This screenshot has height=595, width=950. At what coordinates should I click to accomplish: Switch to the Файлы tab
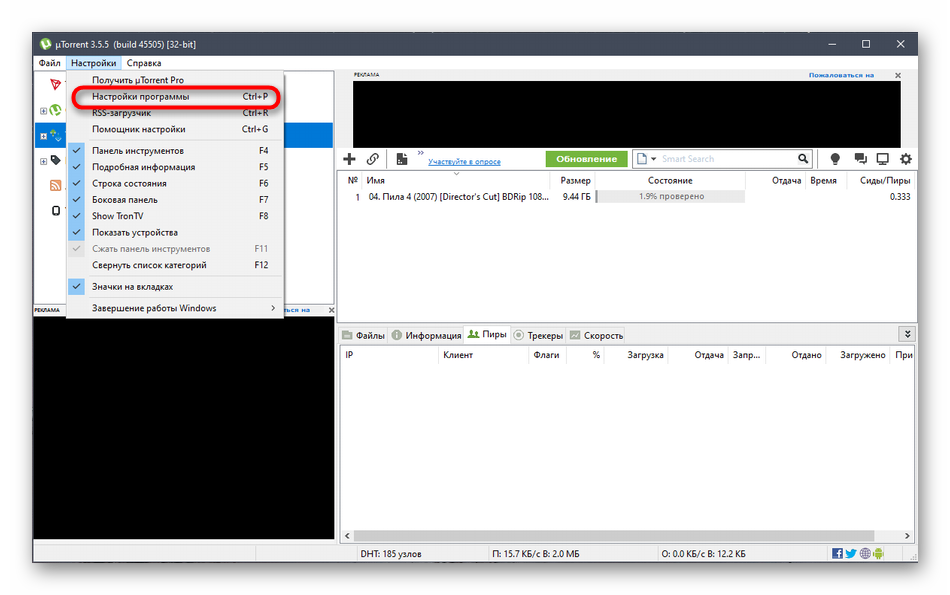364,335
